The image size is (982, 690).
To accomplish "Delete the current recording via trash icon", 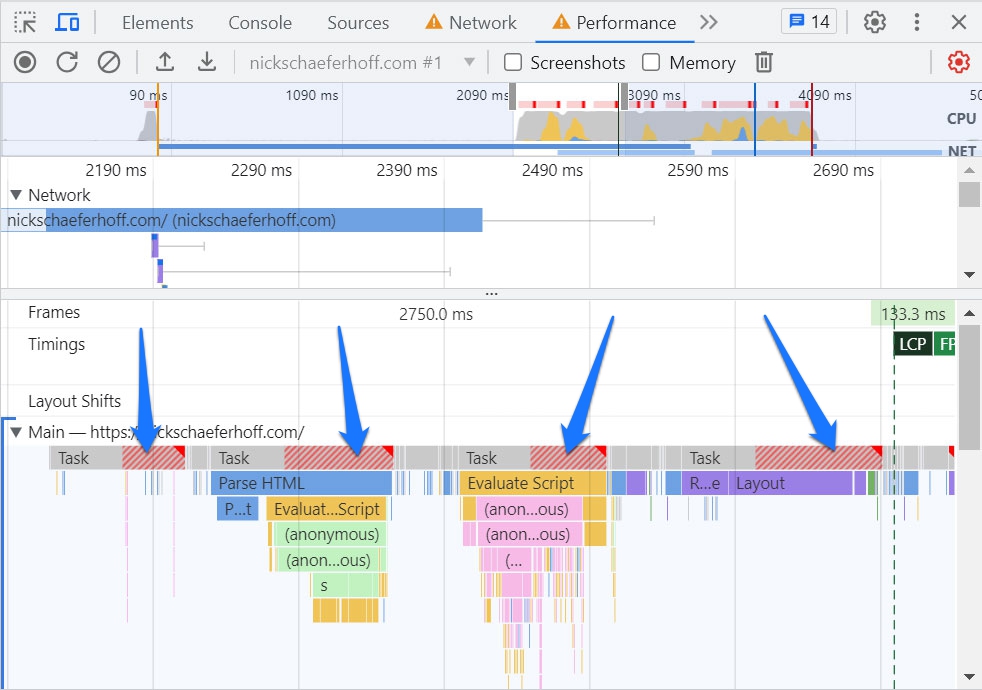I will [x=764, y=62].
